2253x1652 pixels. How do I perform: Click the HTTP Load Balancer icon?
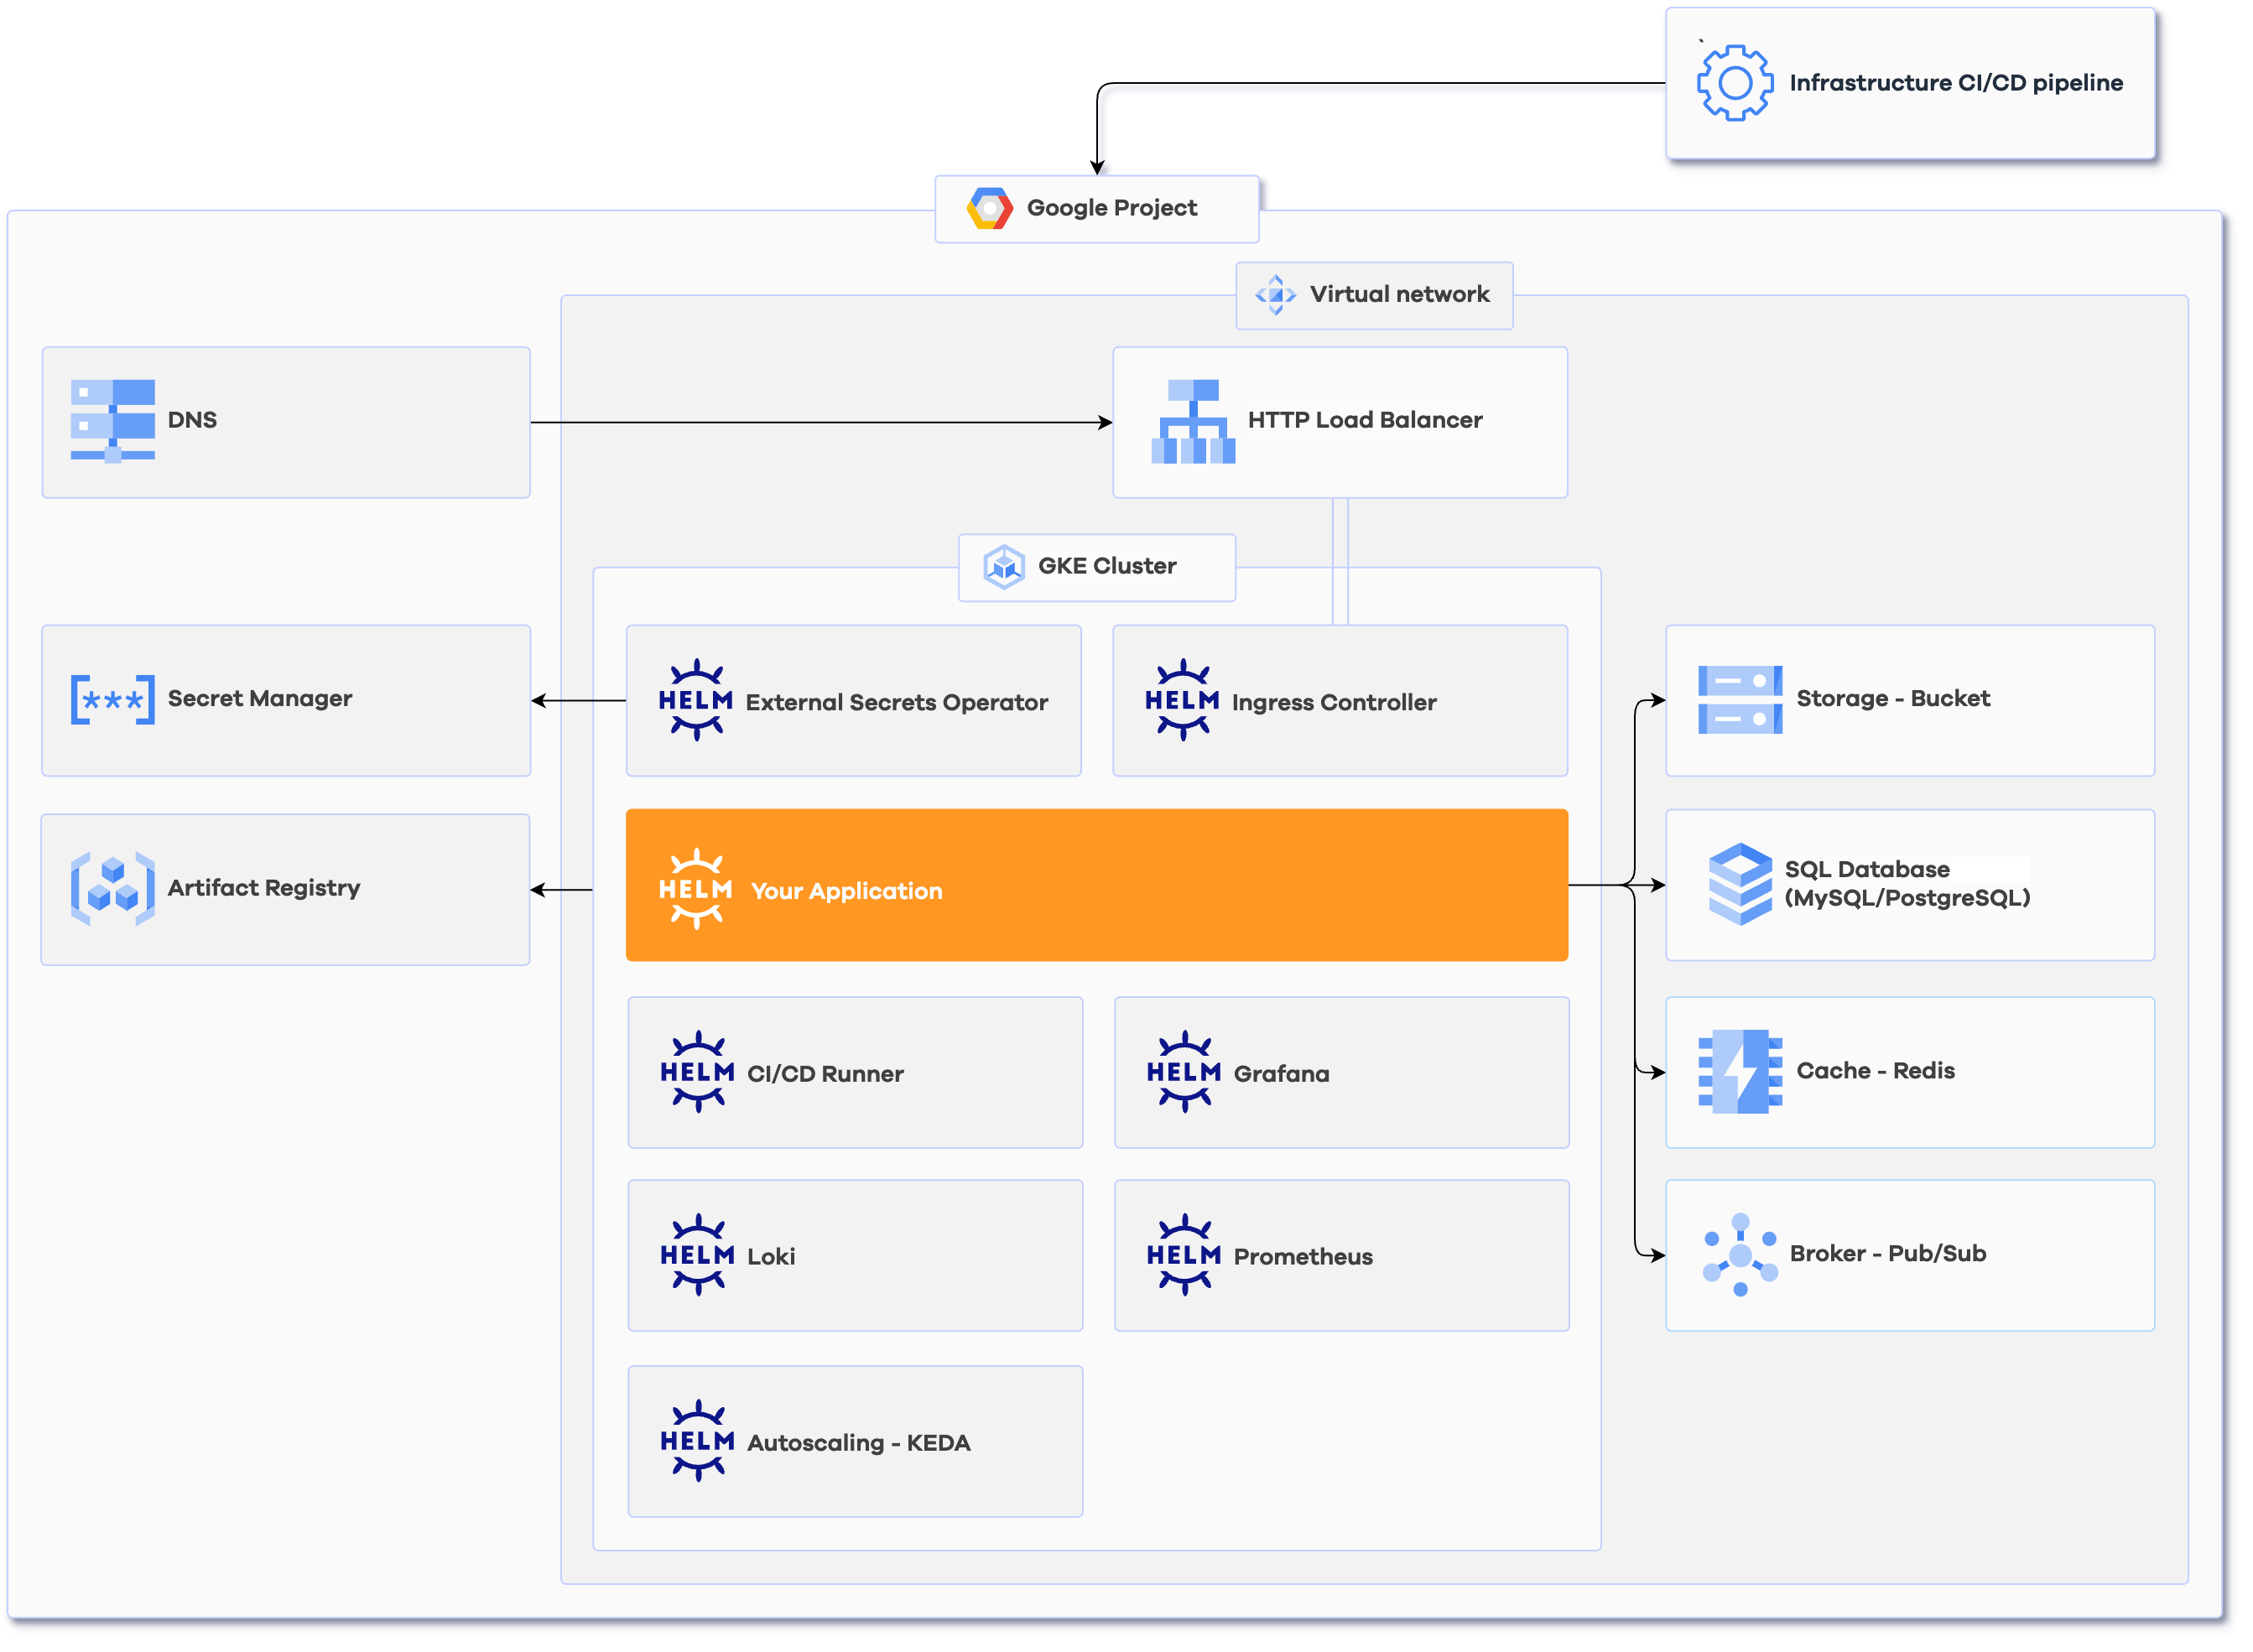[x=1193, y=421]
